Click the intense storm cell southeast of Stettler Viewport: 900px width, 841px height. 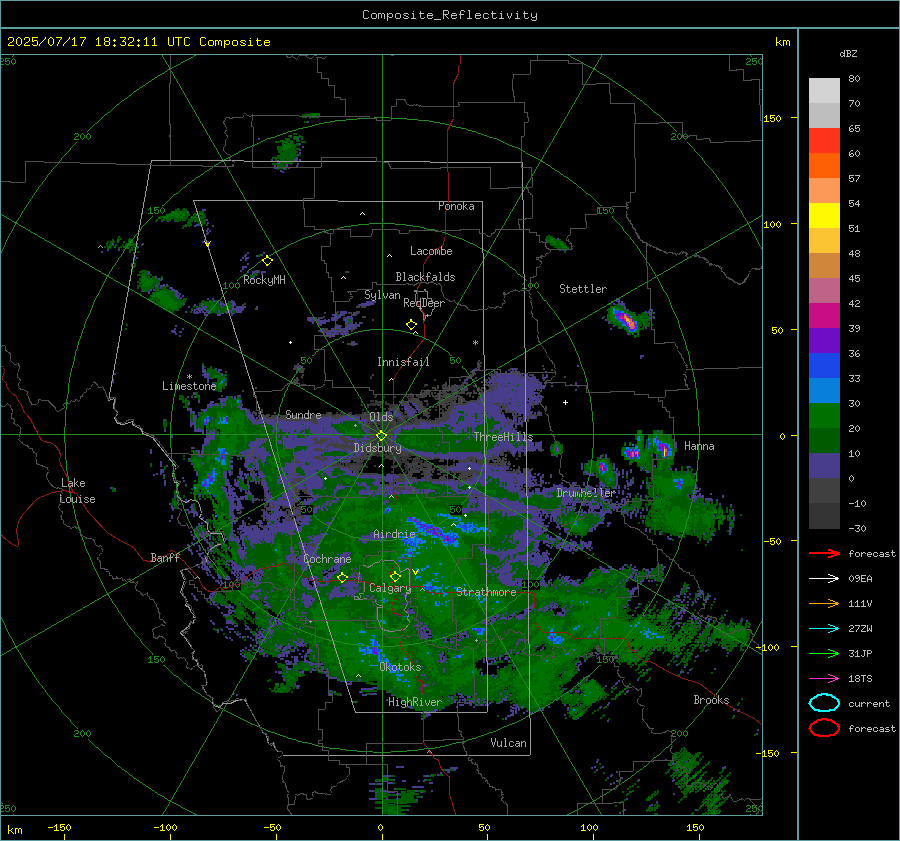627,320
